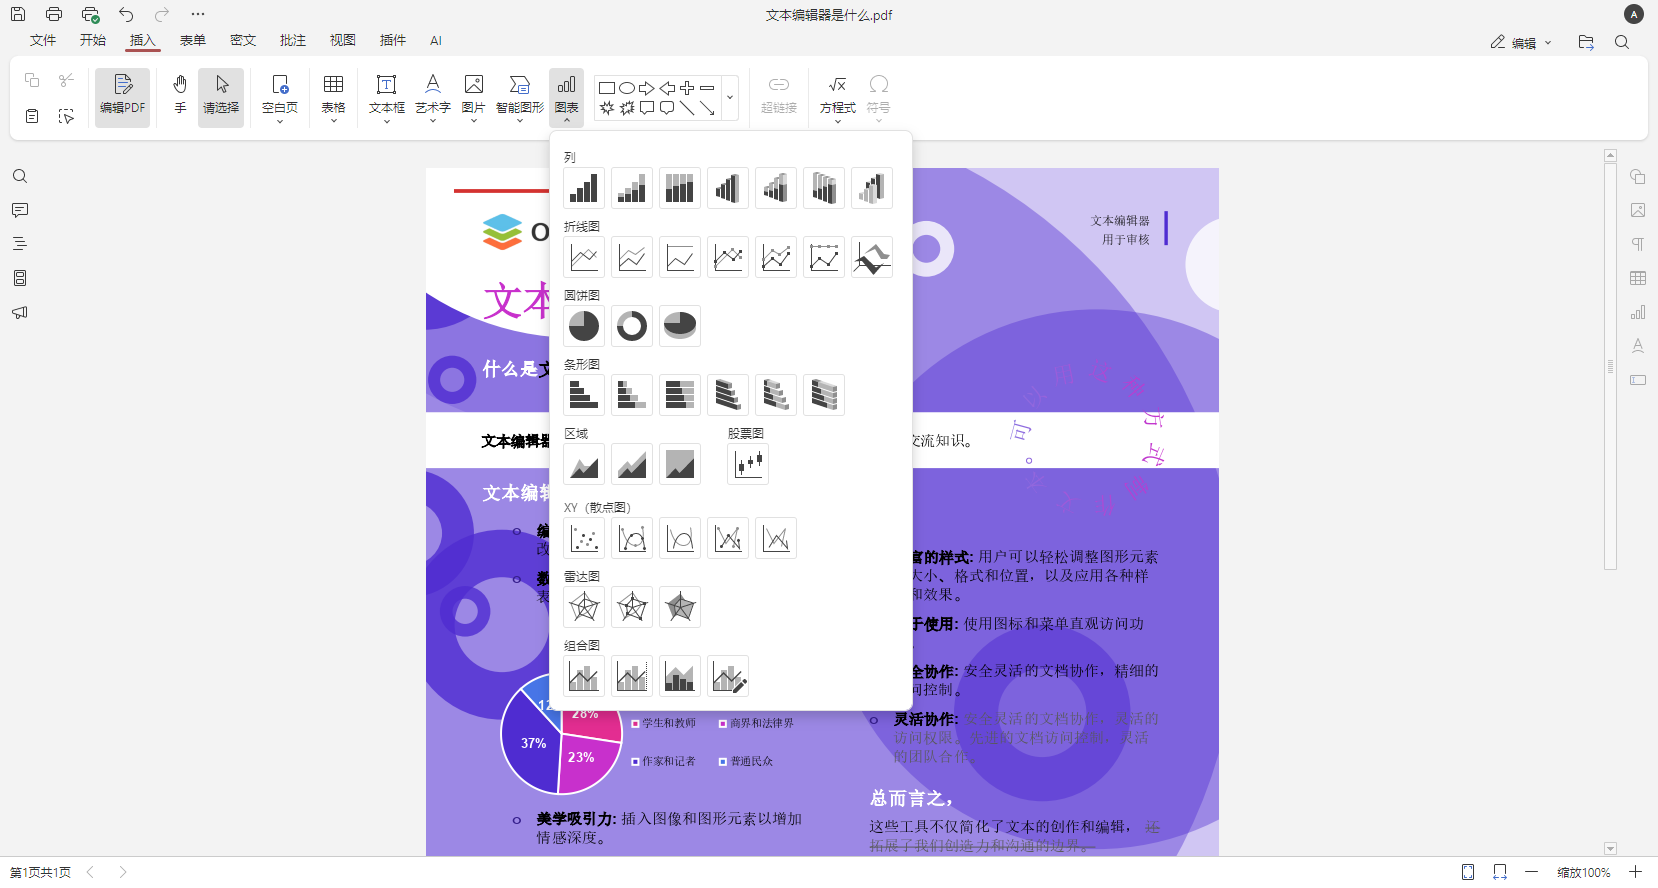Open the comments panel in left sidebar
The height and width of the screenshot is (888, 1658).
click(x=20, y=211)
